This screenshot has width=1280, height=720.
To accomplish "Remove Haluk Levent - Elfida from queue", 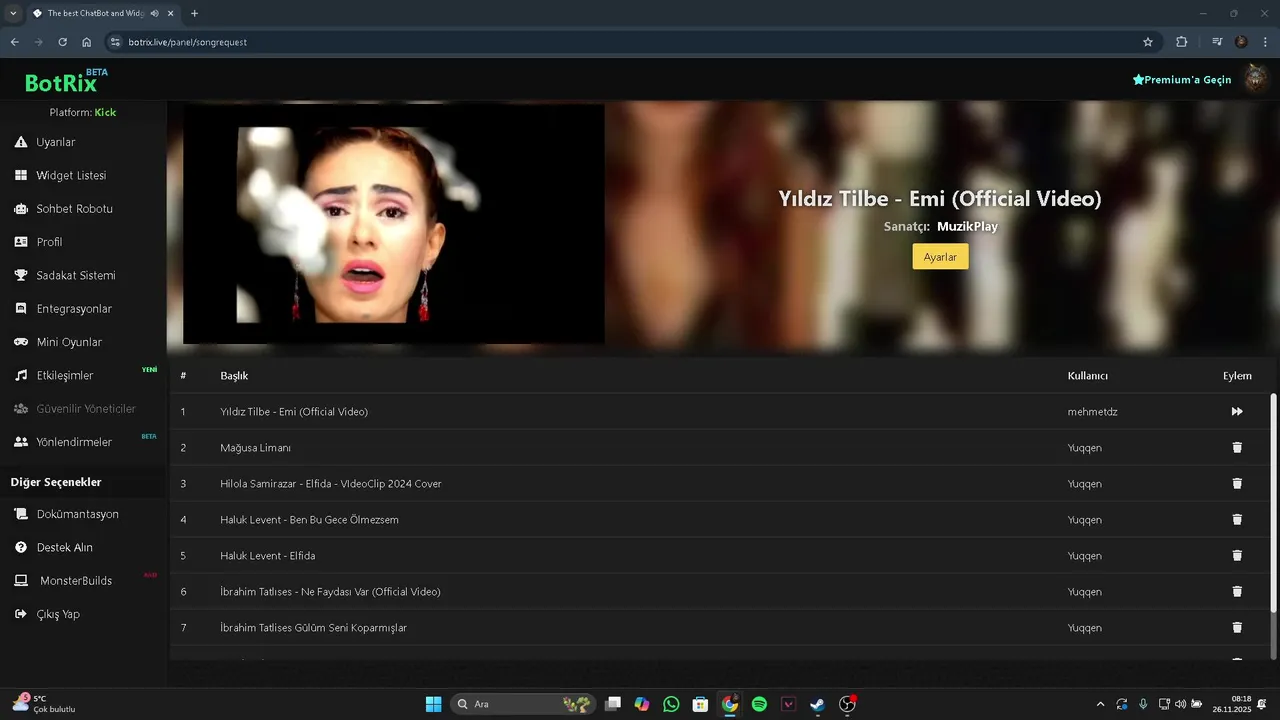I will pos(1237,556).
